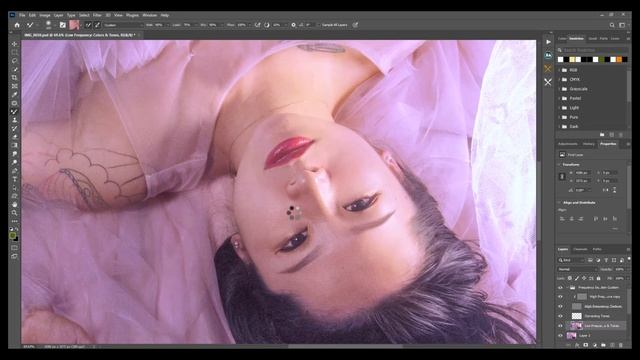Screen dimensions: 640x360
Task: Click the Fill value field in Layers
Action: click(x=620, y=278)
